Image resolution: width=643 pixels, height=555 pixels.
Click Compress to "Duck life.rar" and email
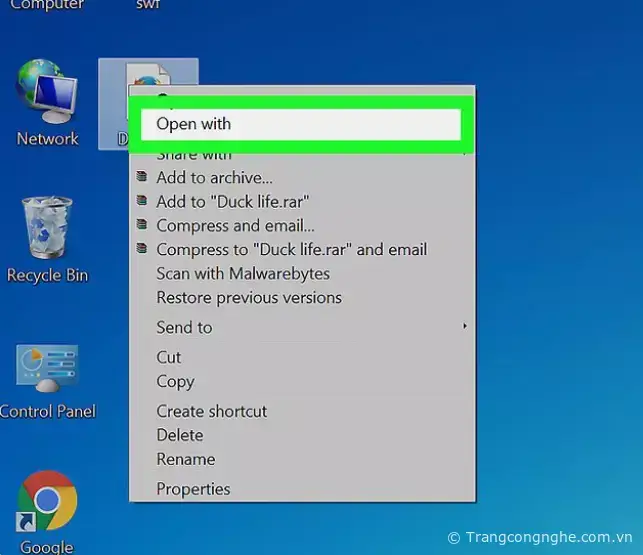click(x=291, y=250)
